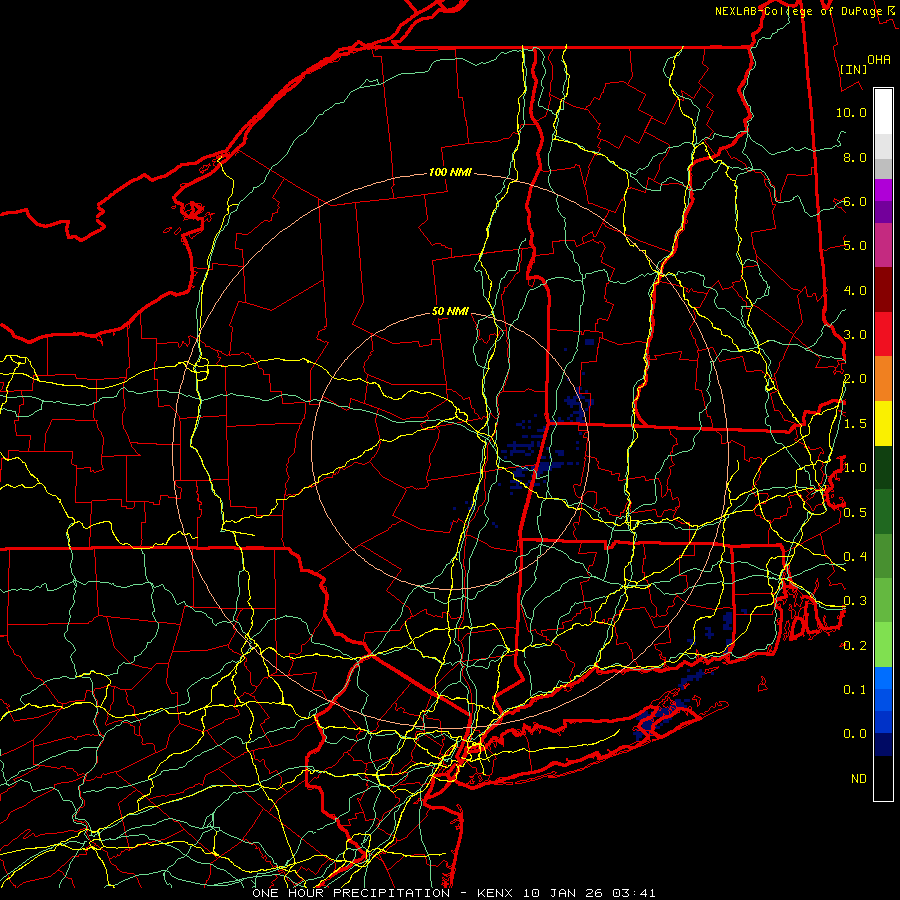Image resolution: width=900 pixels, height=900 pixels.
Task: Click the 1.0 legend value
Action: tap(855, 468)
